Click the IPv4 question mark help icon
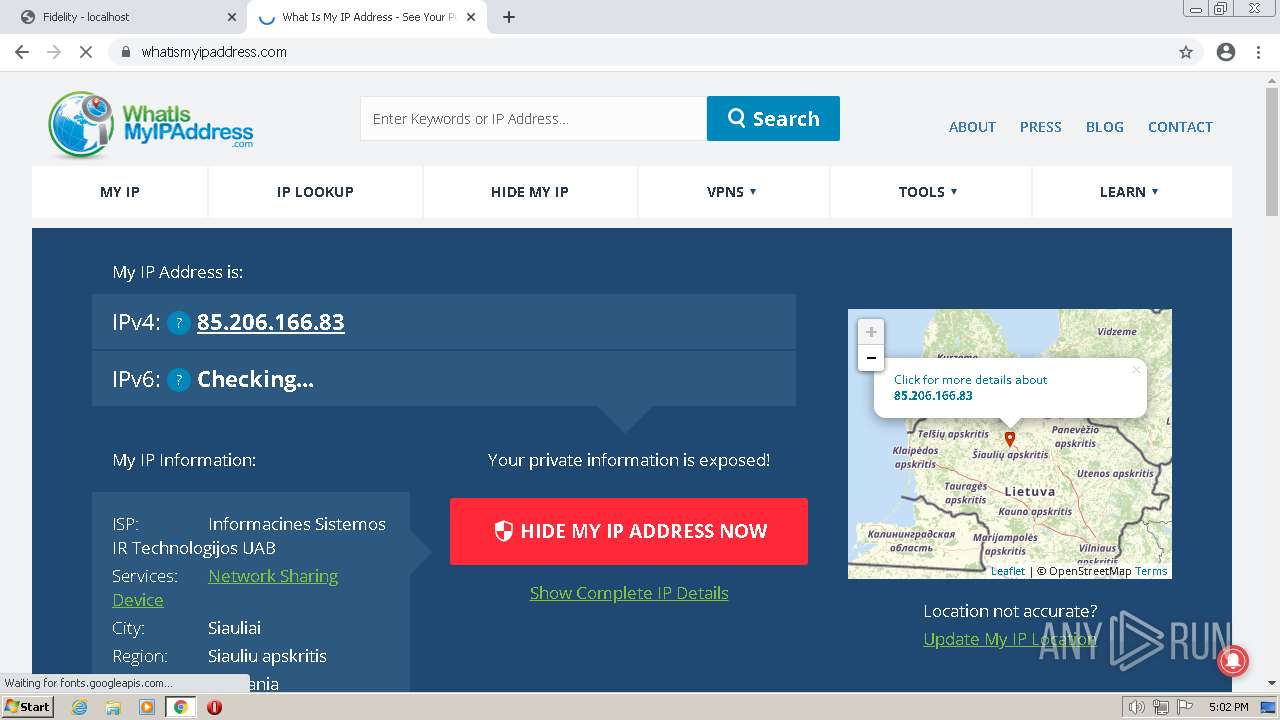Viewport: 1280px width, 720px height. tap(178, 323)
